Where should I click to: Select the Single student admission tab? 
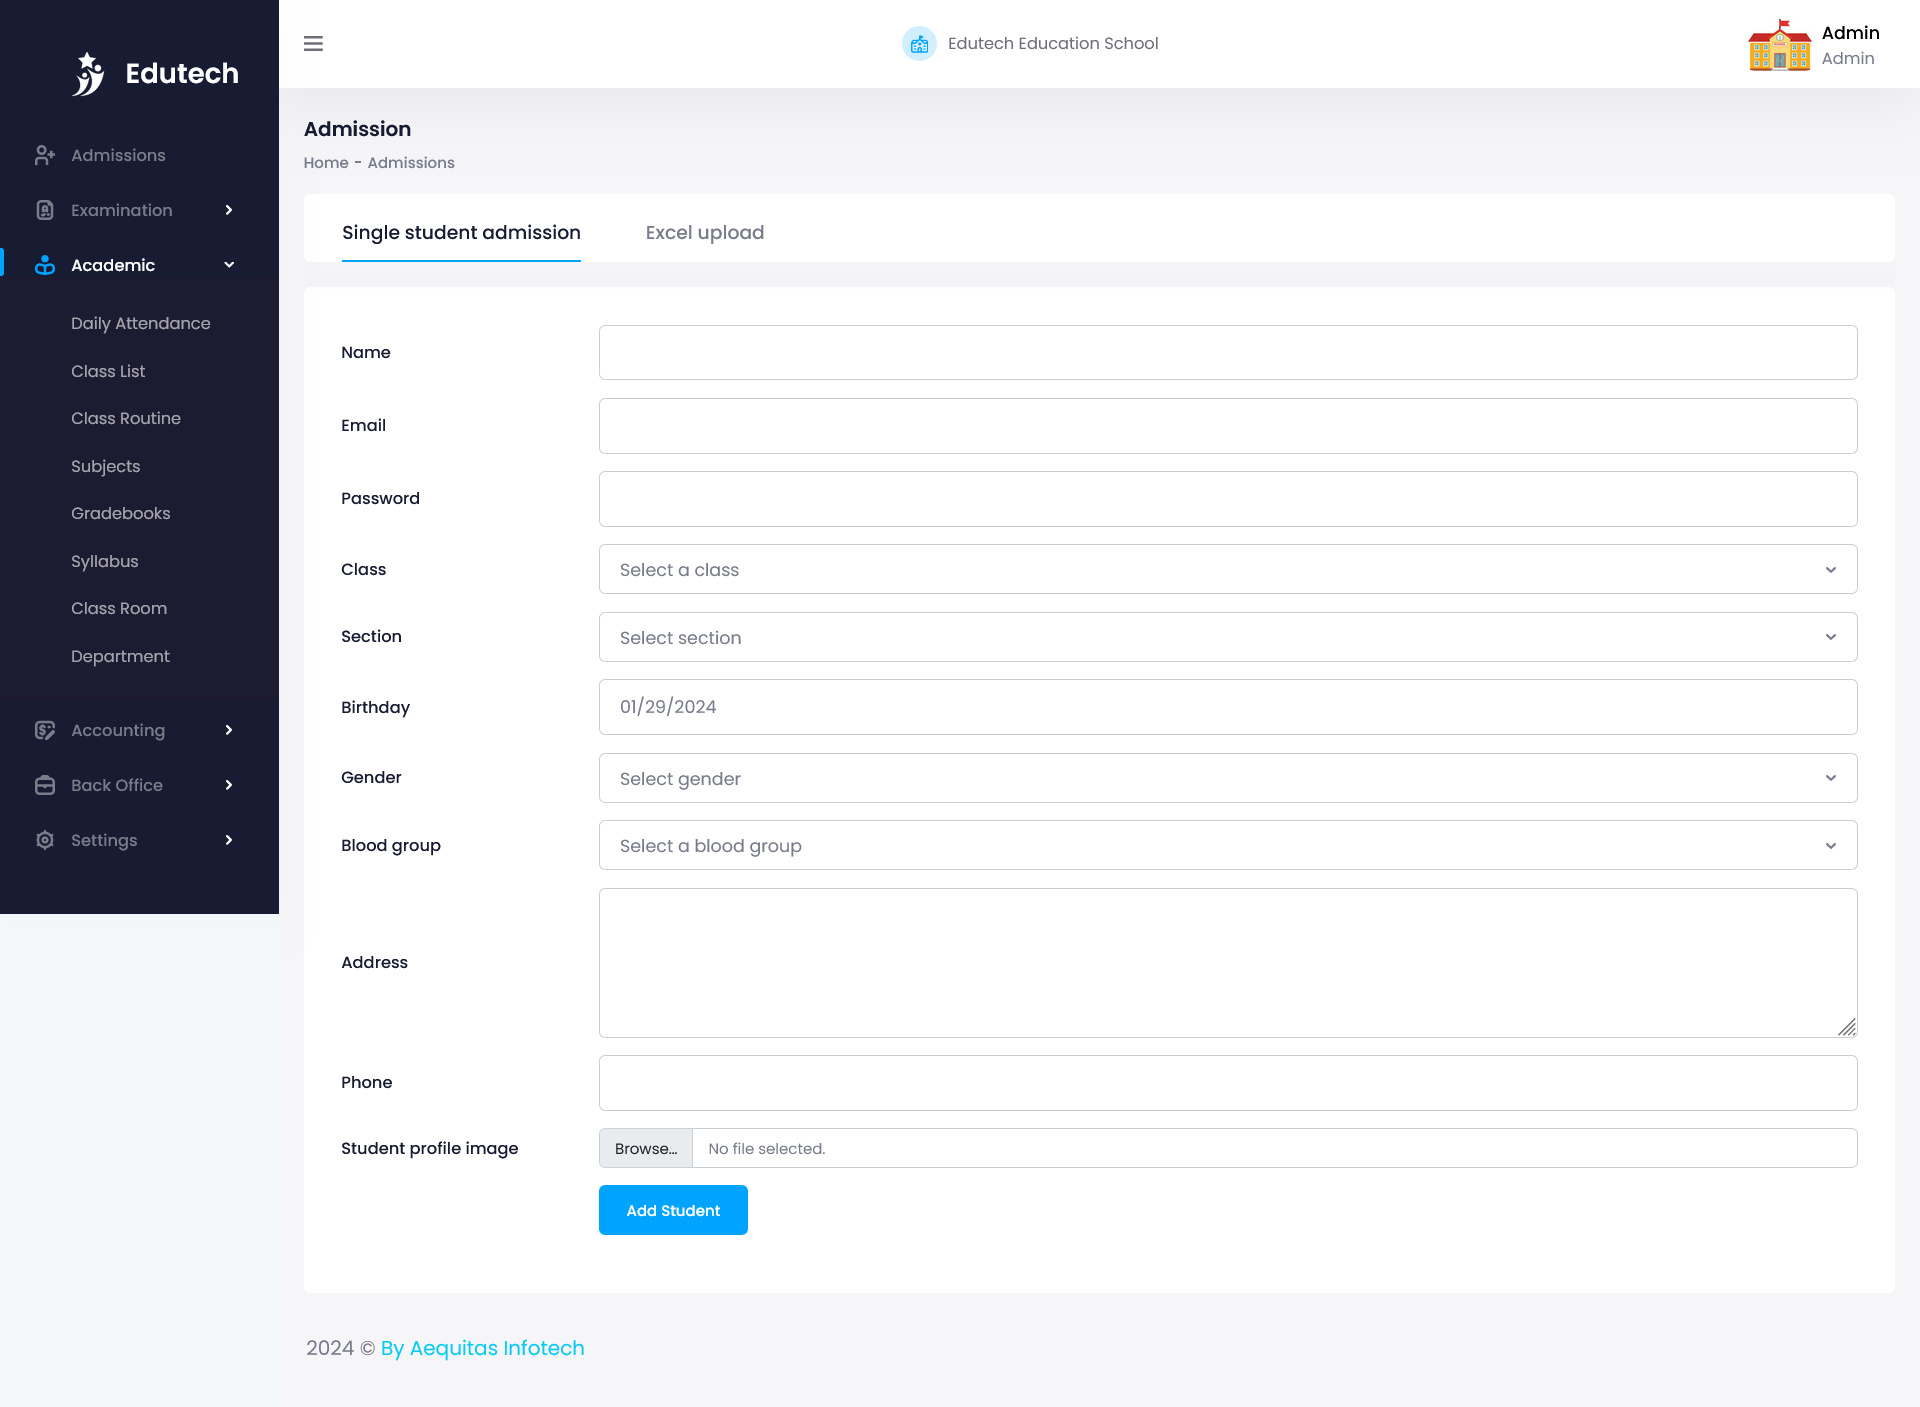click(461, 232)
